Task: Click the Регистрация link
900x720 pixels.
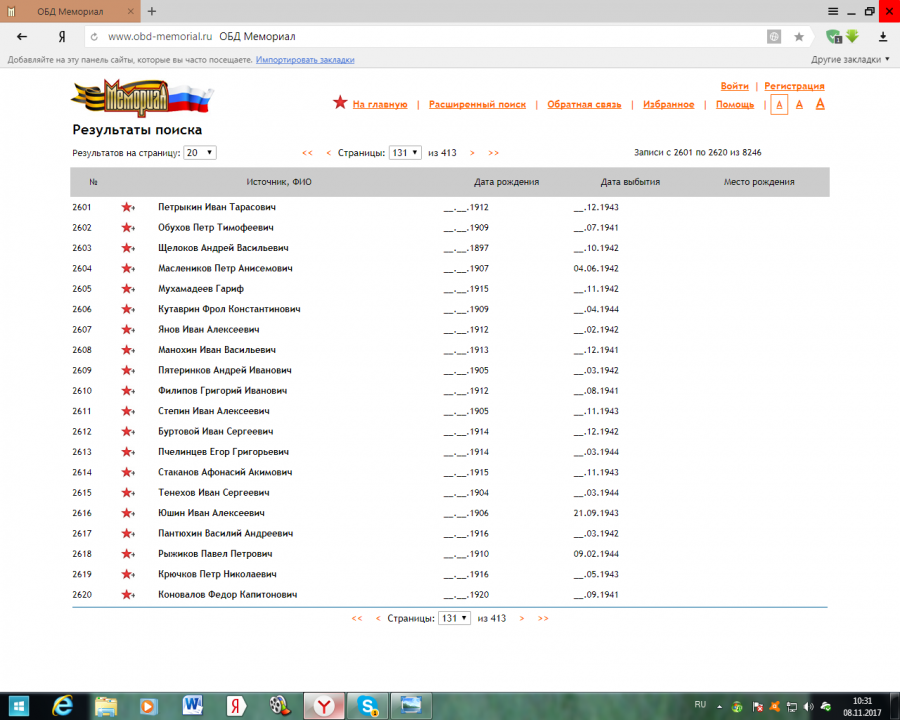Action: pos(794,87)
